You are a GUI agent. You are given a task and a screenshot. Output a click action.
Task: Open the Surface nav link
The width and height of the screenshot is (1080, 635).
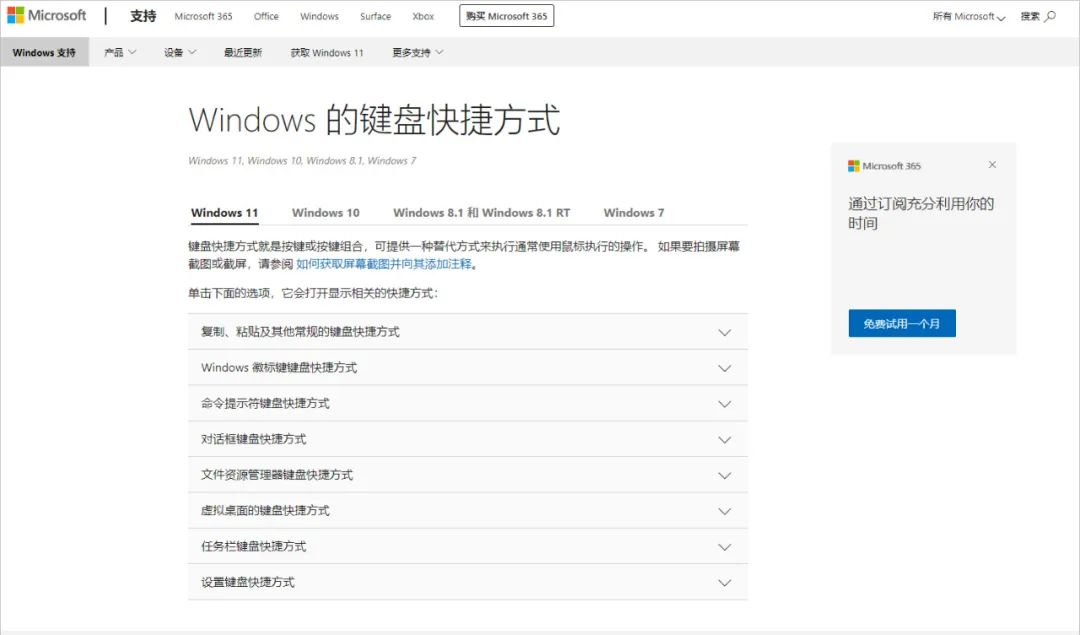click(375, 16)
